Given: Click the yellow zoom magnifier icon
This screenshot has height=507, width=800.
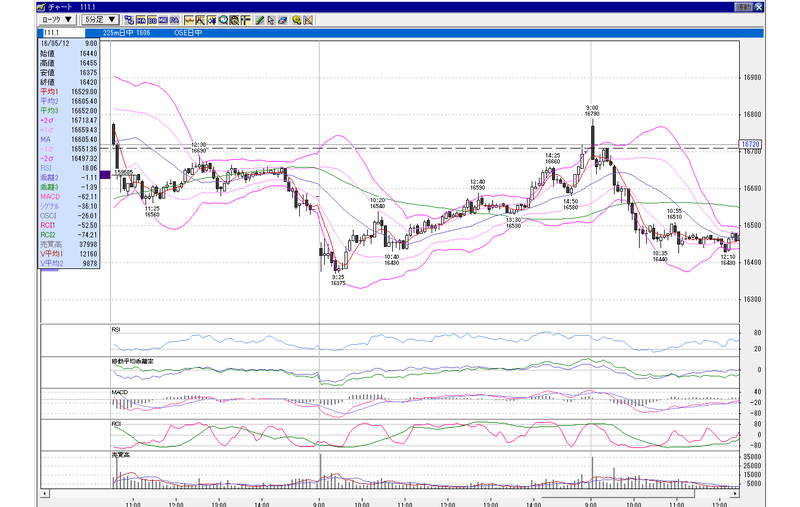Looking at the screenshot, I should pos(297,20).
